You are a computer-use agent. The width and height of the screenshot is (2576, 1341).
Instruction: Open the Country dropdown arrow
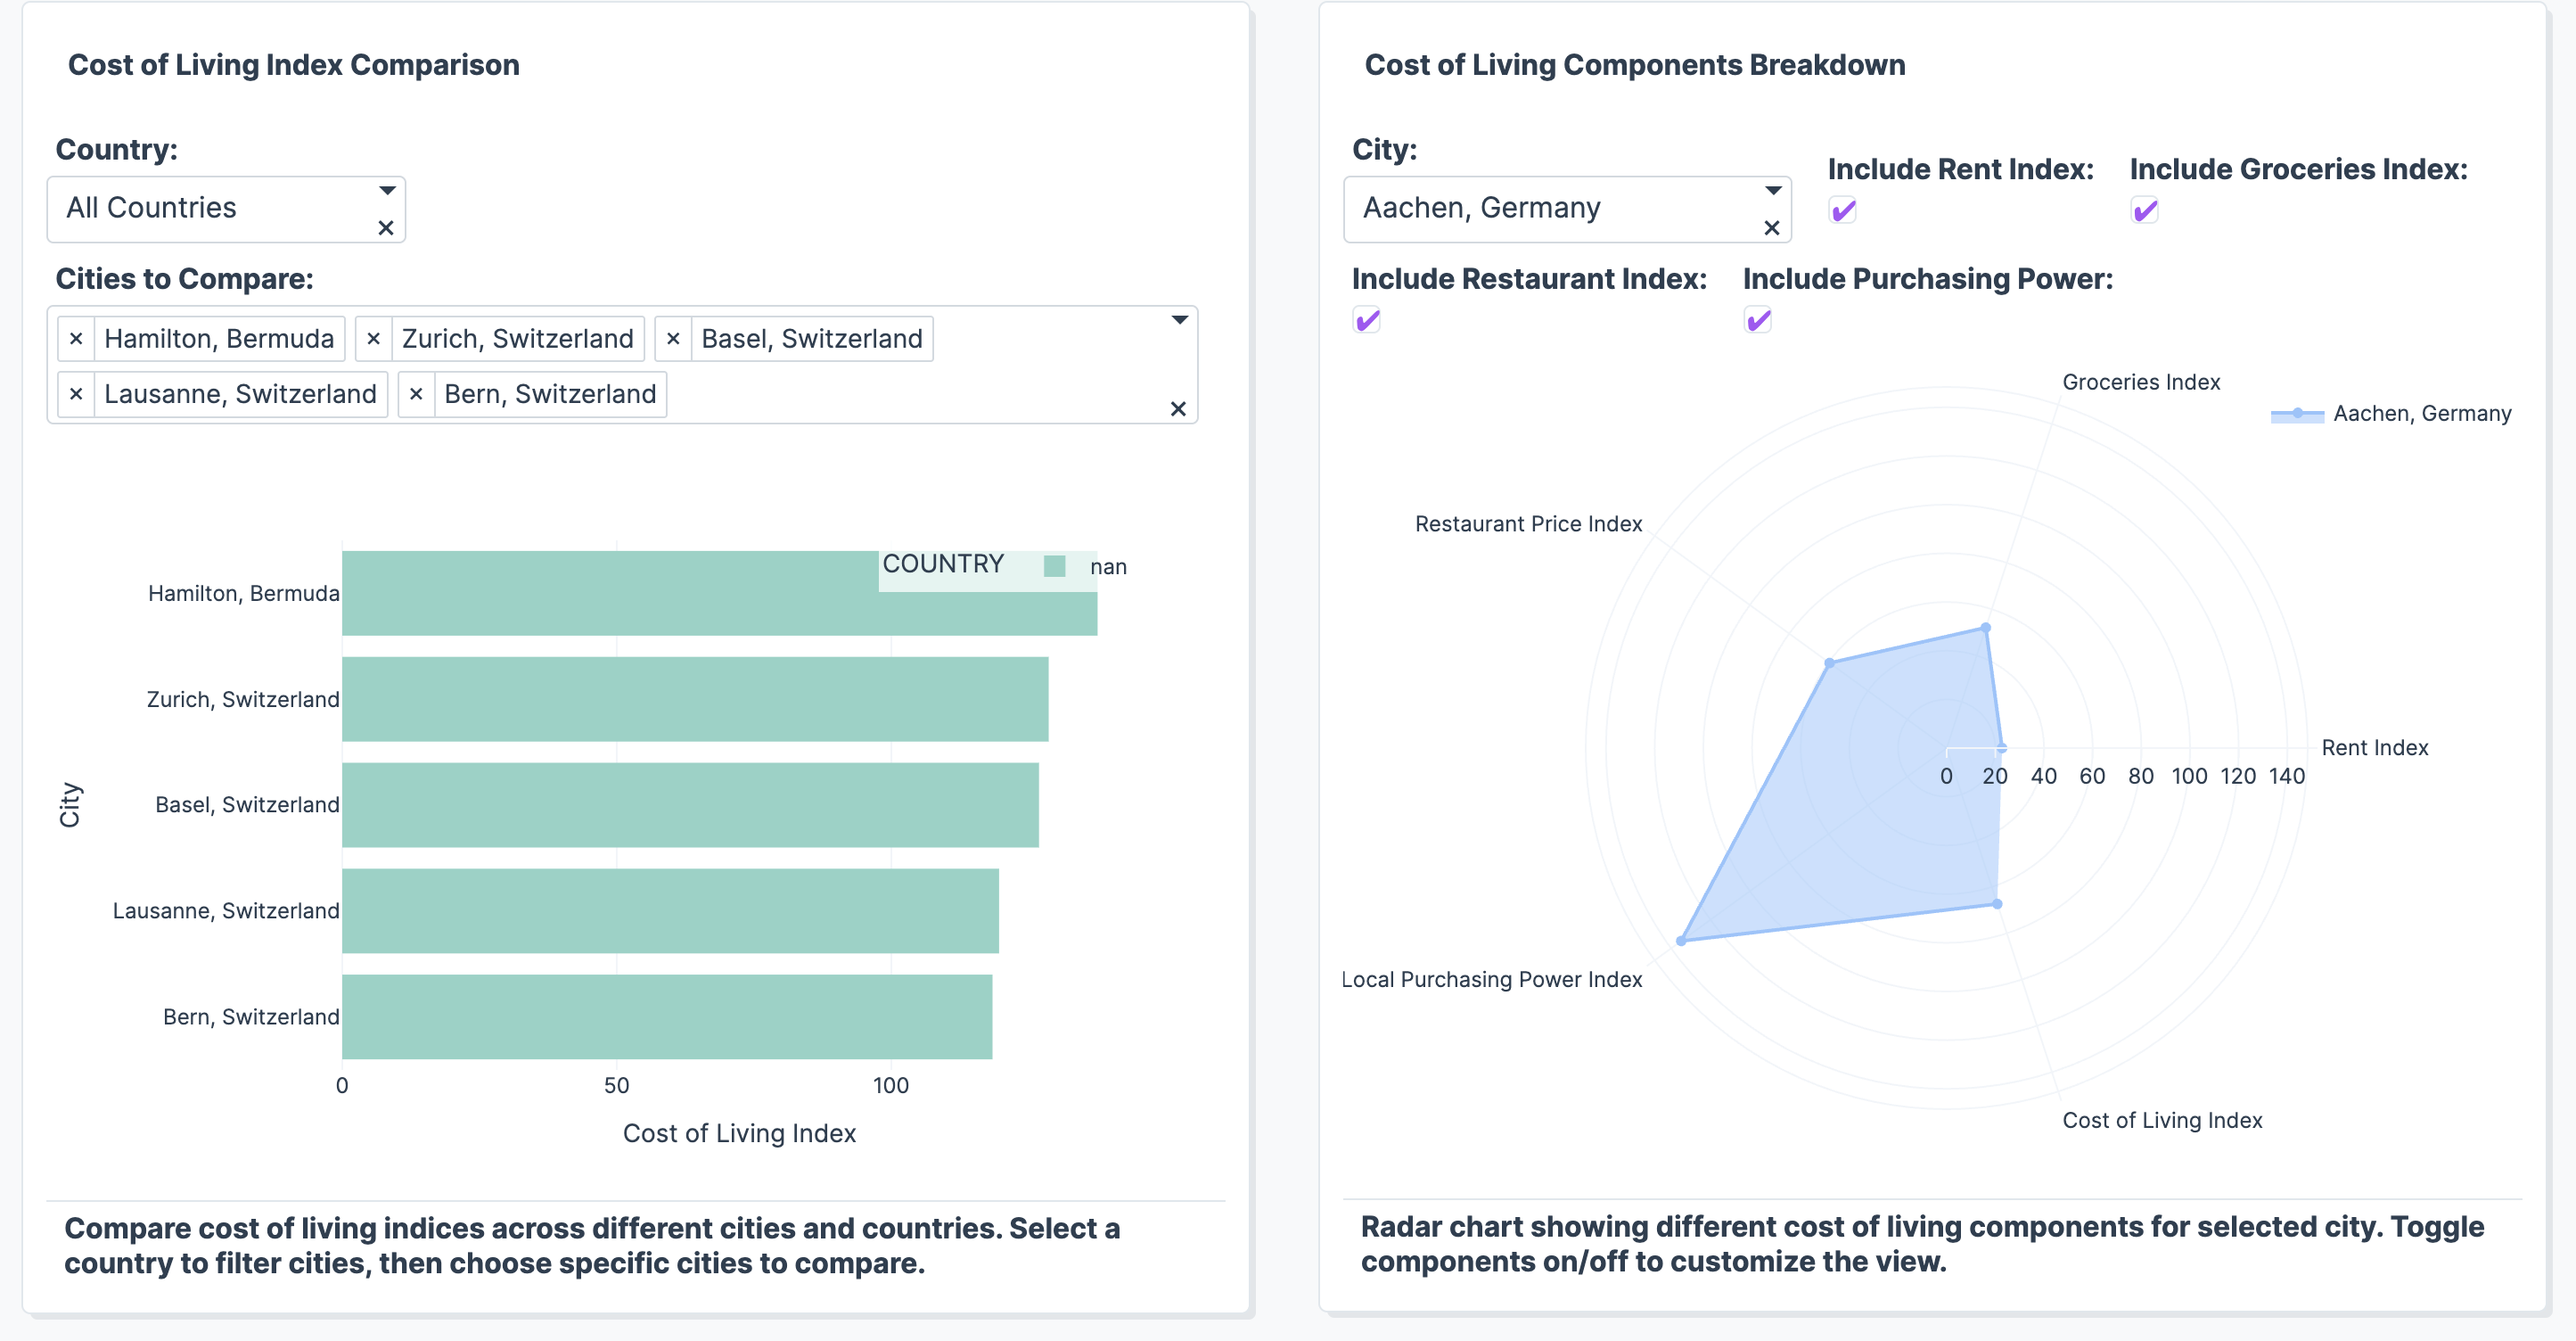coord(387,190)
